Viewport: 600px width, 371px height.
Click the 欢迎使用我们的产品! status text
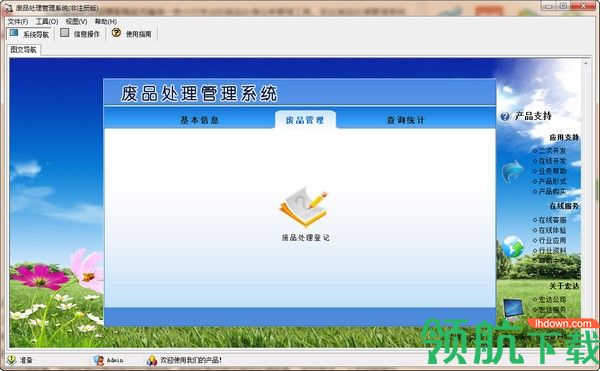pyautogui.click(x=191, y=360)
